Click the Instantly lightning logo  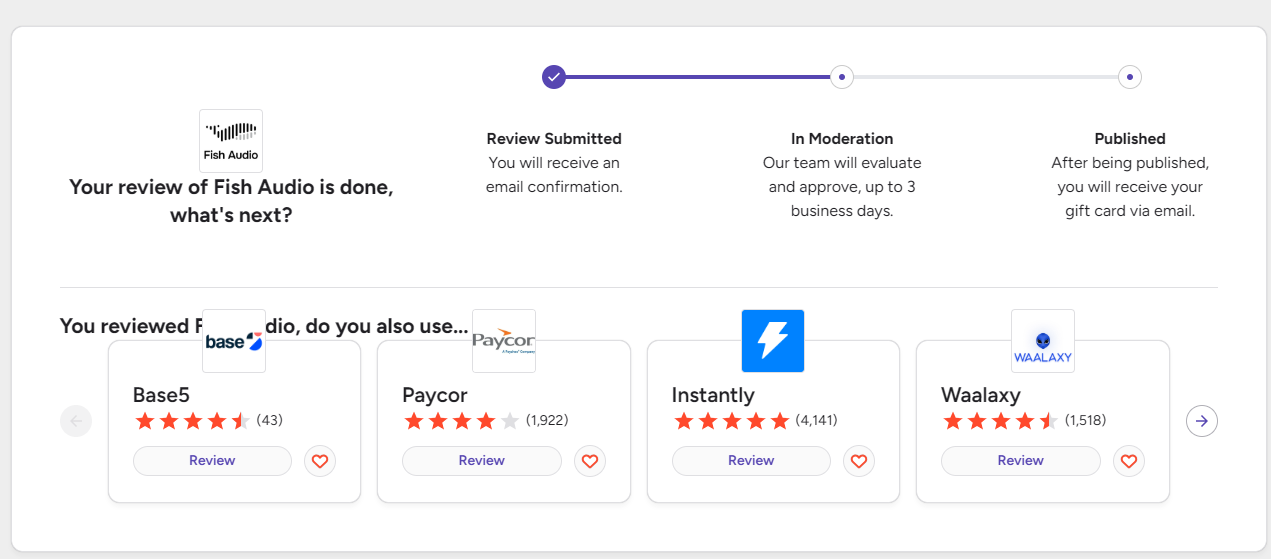click(773, 341)
